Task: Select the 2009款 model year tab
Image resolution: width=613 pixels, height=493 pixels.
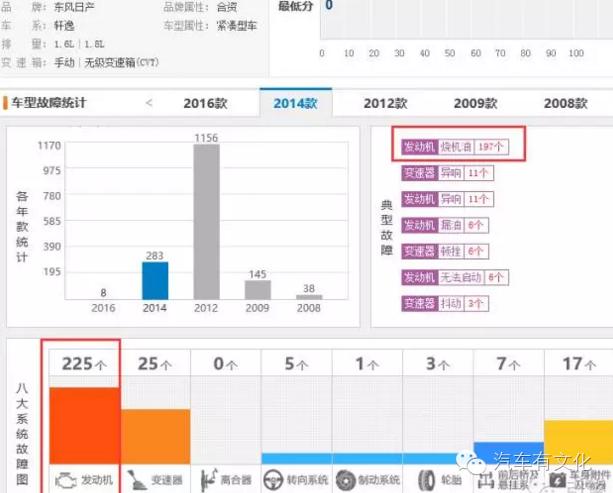Action: (x=474, y=102)
